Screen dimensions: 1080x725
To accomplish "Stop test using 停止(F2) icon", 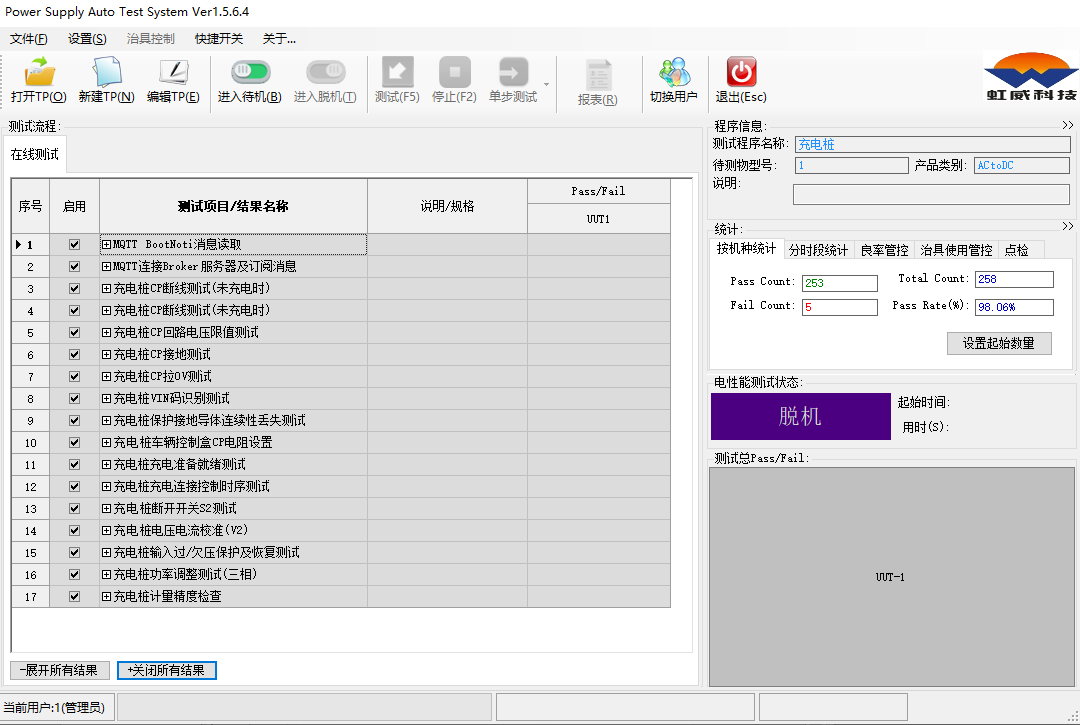I will [454, 80].
